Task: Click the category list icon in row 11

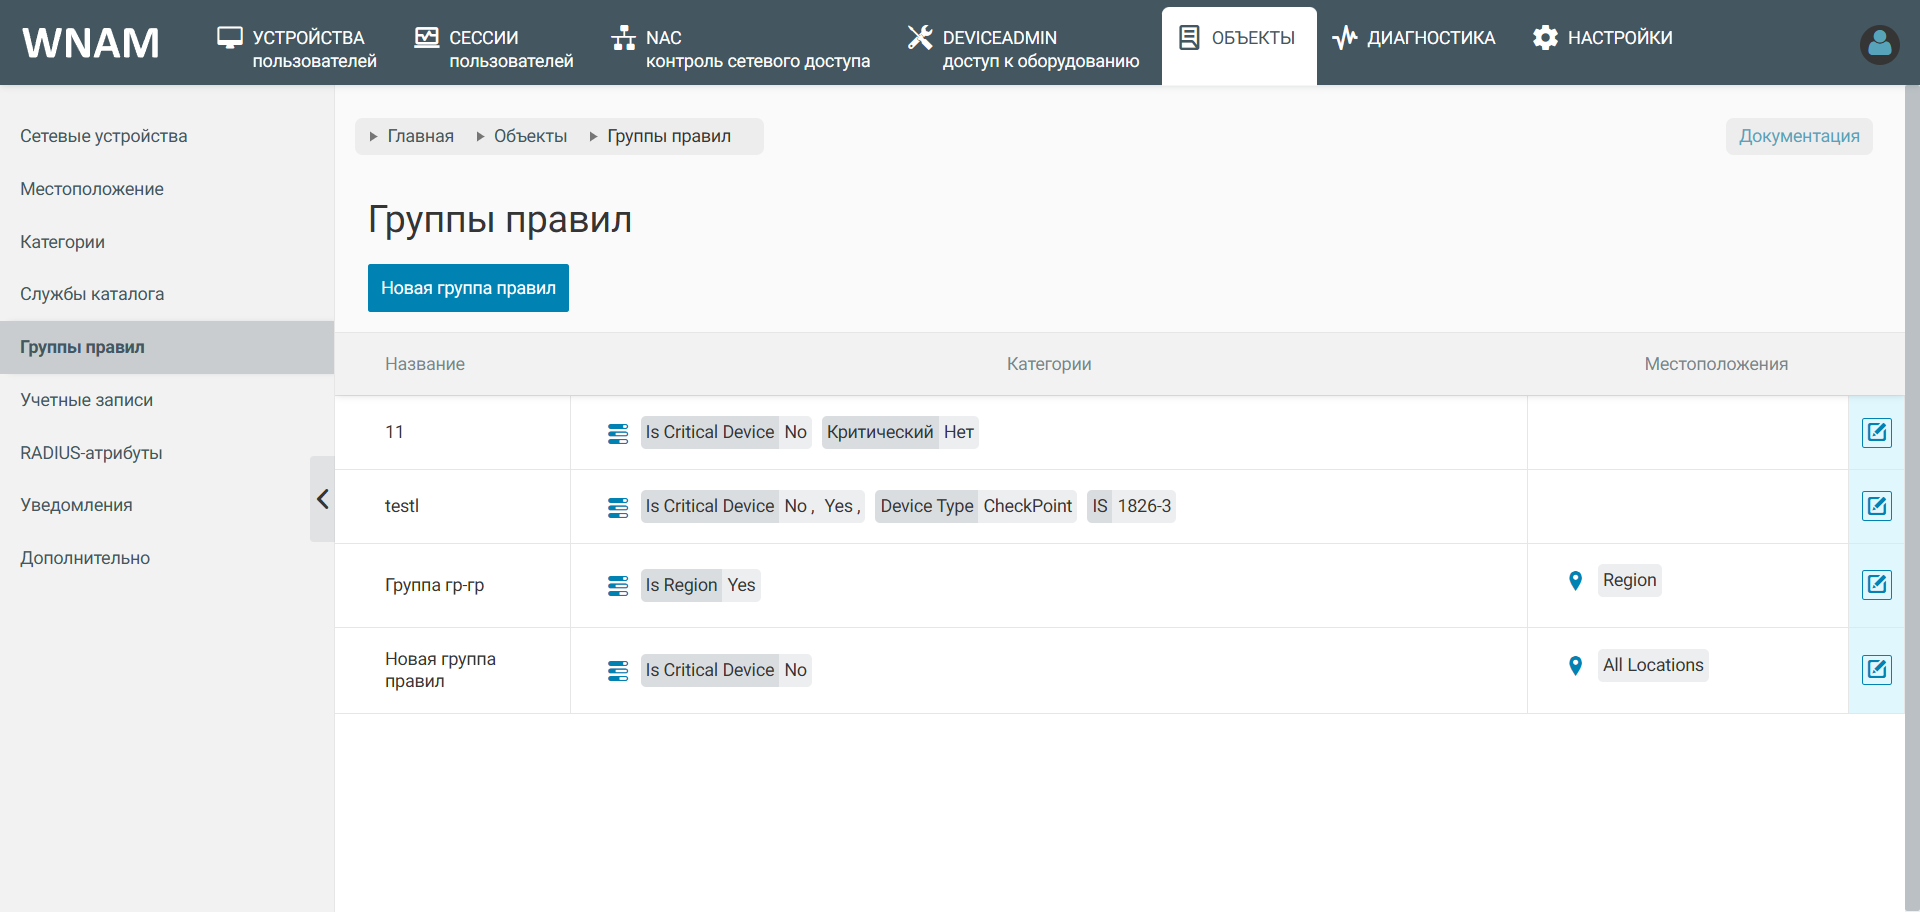Action: pyautogui.click(x=618, y=433)
